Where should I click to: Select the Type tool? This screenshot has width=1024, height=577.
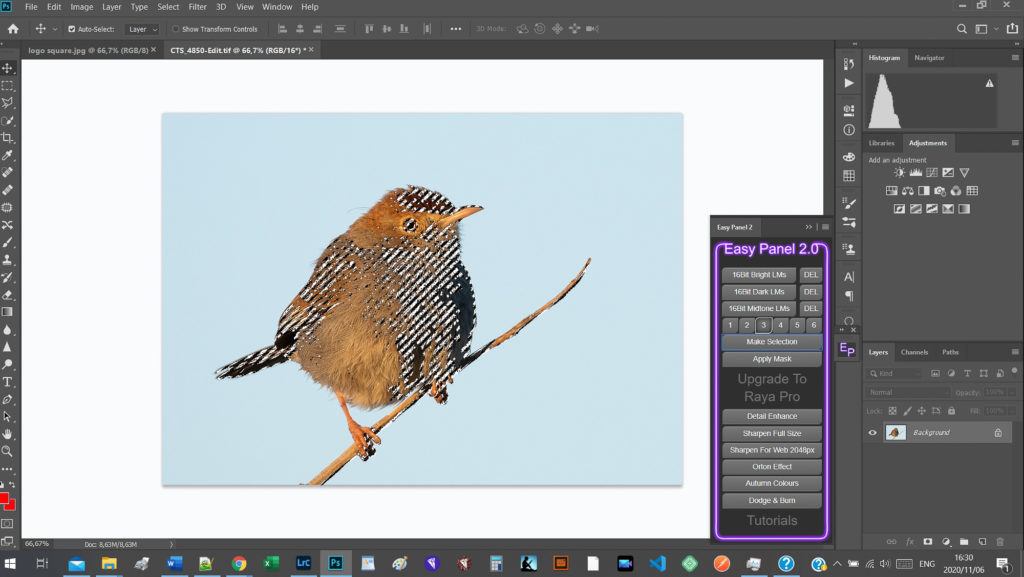coord(8,382)
